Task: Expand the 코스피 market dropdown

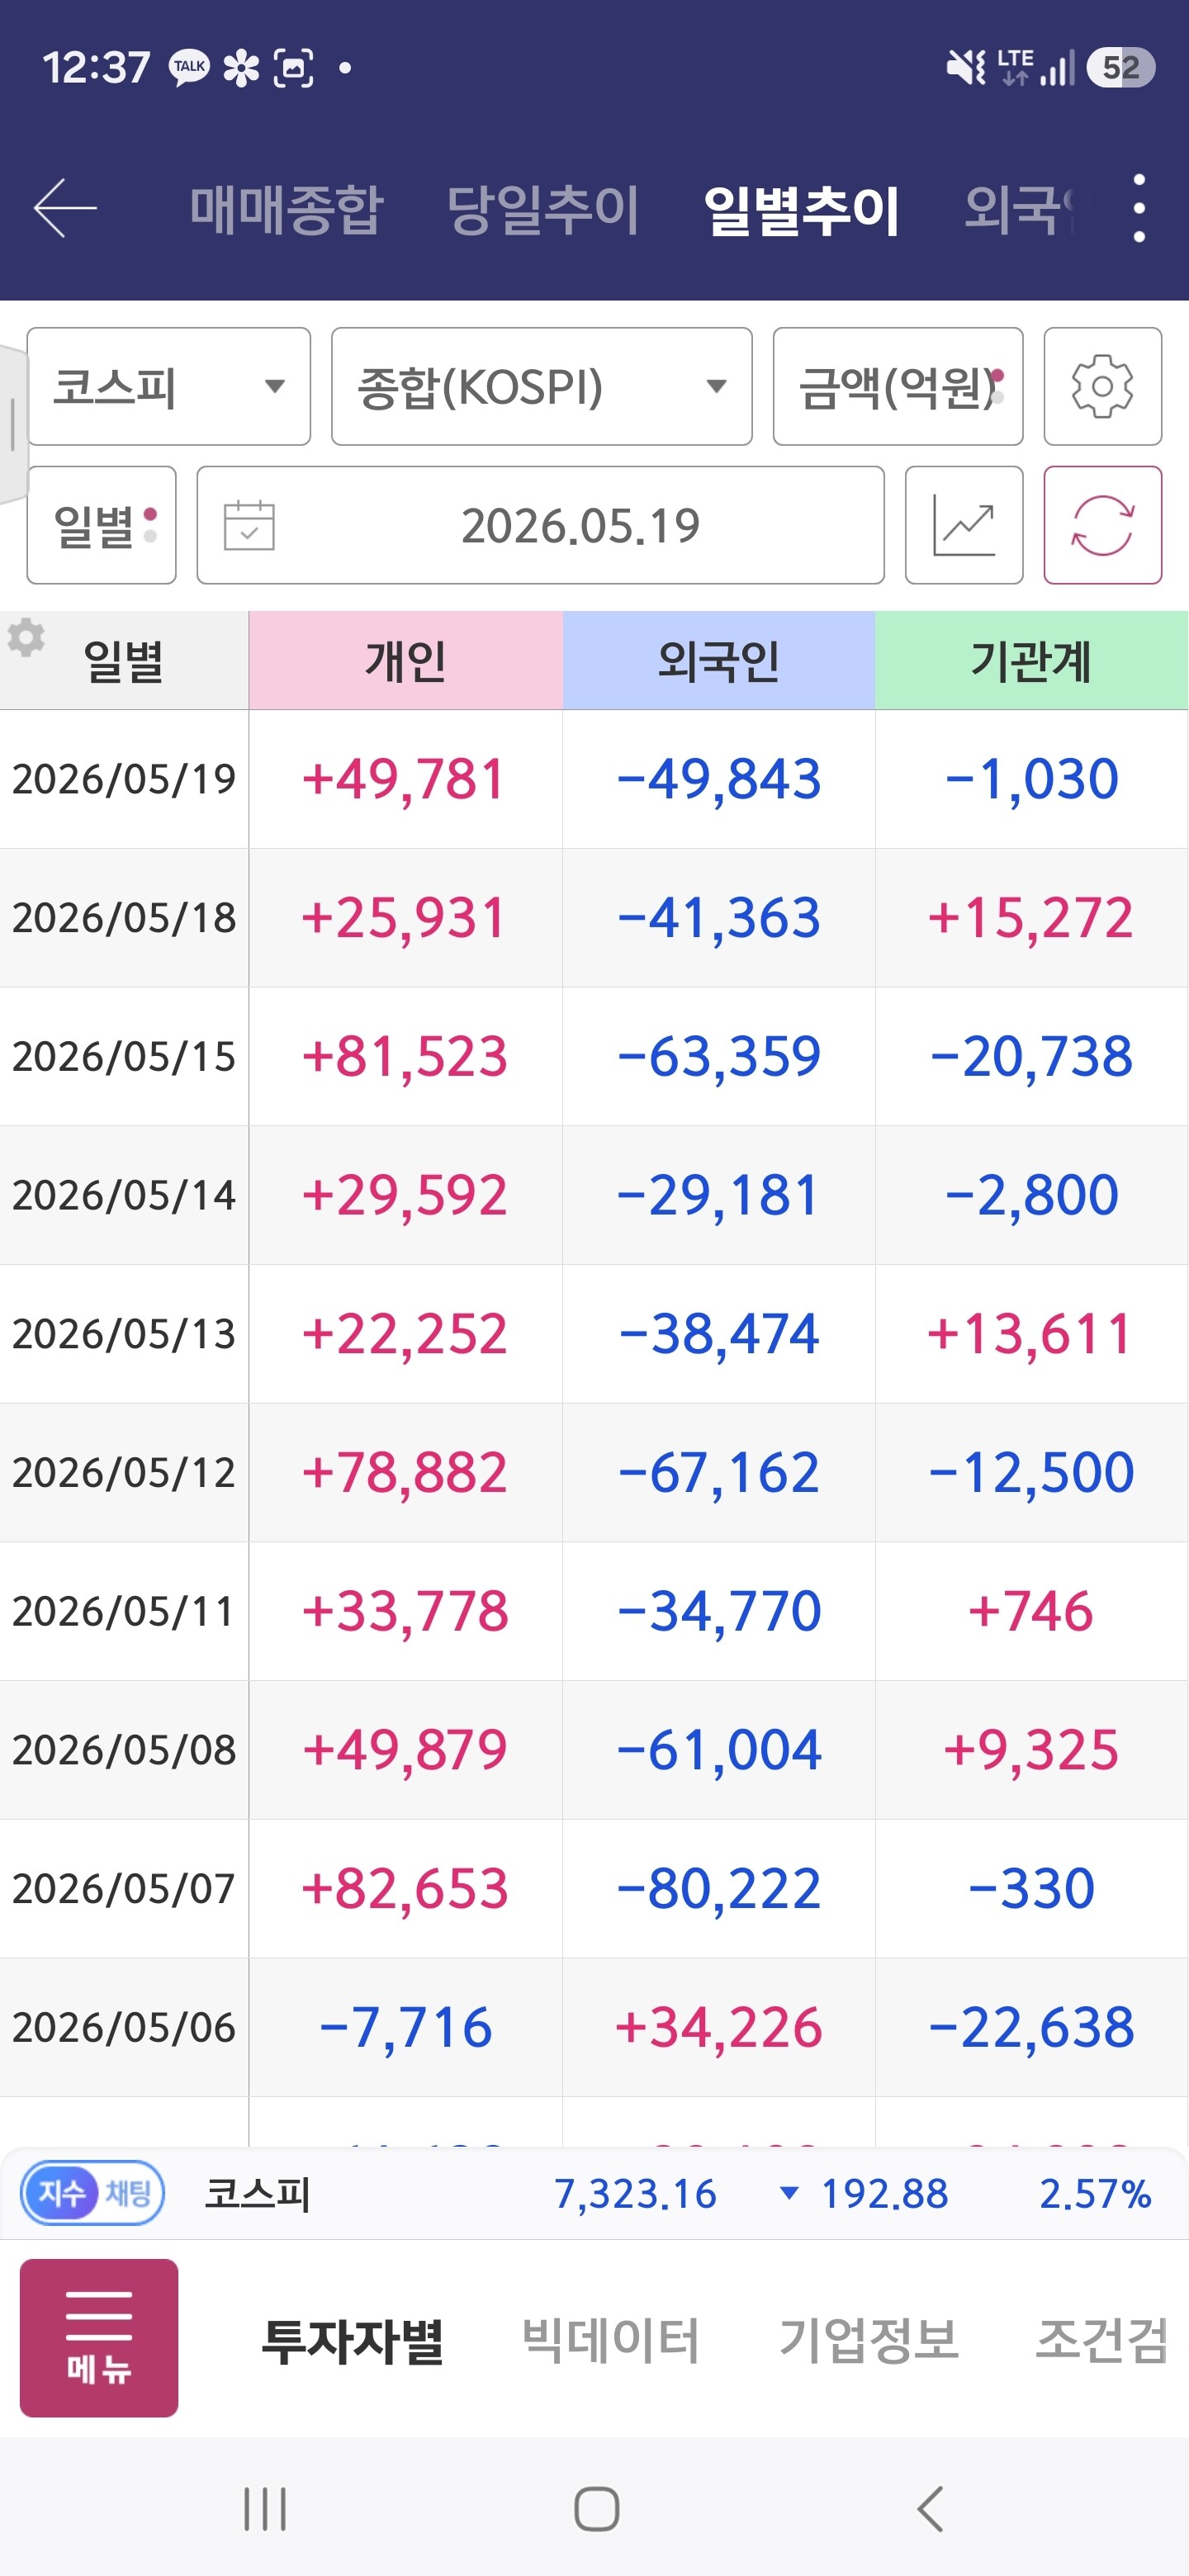Action: 168,386
